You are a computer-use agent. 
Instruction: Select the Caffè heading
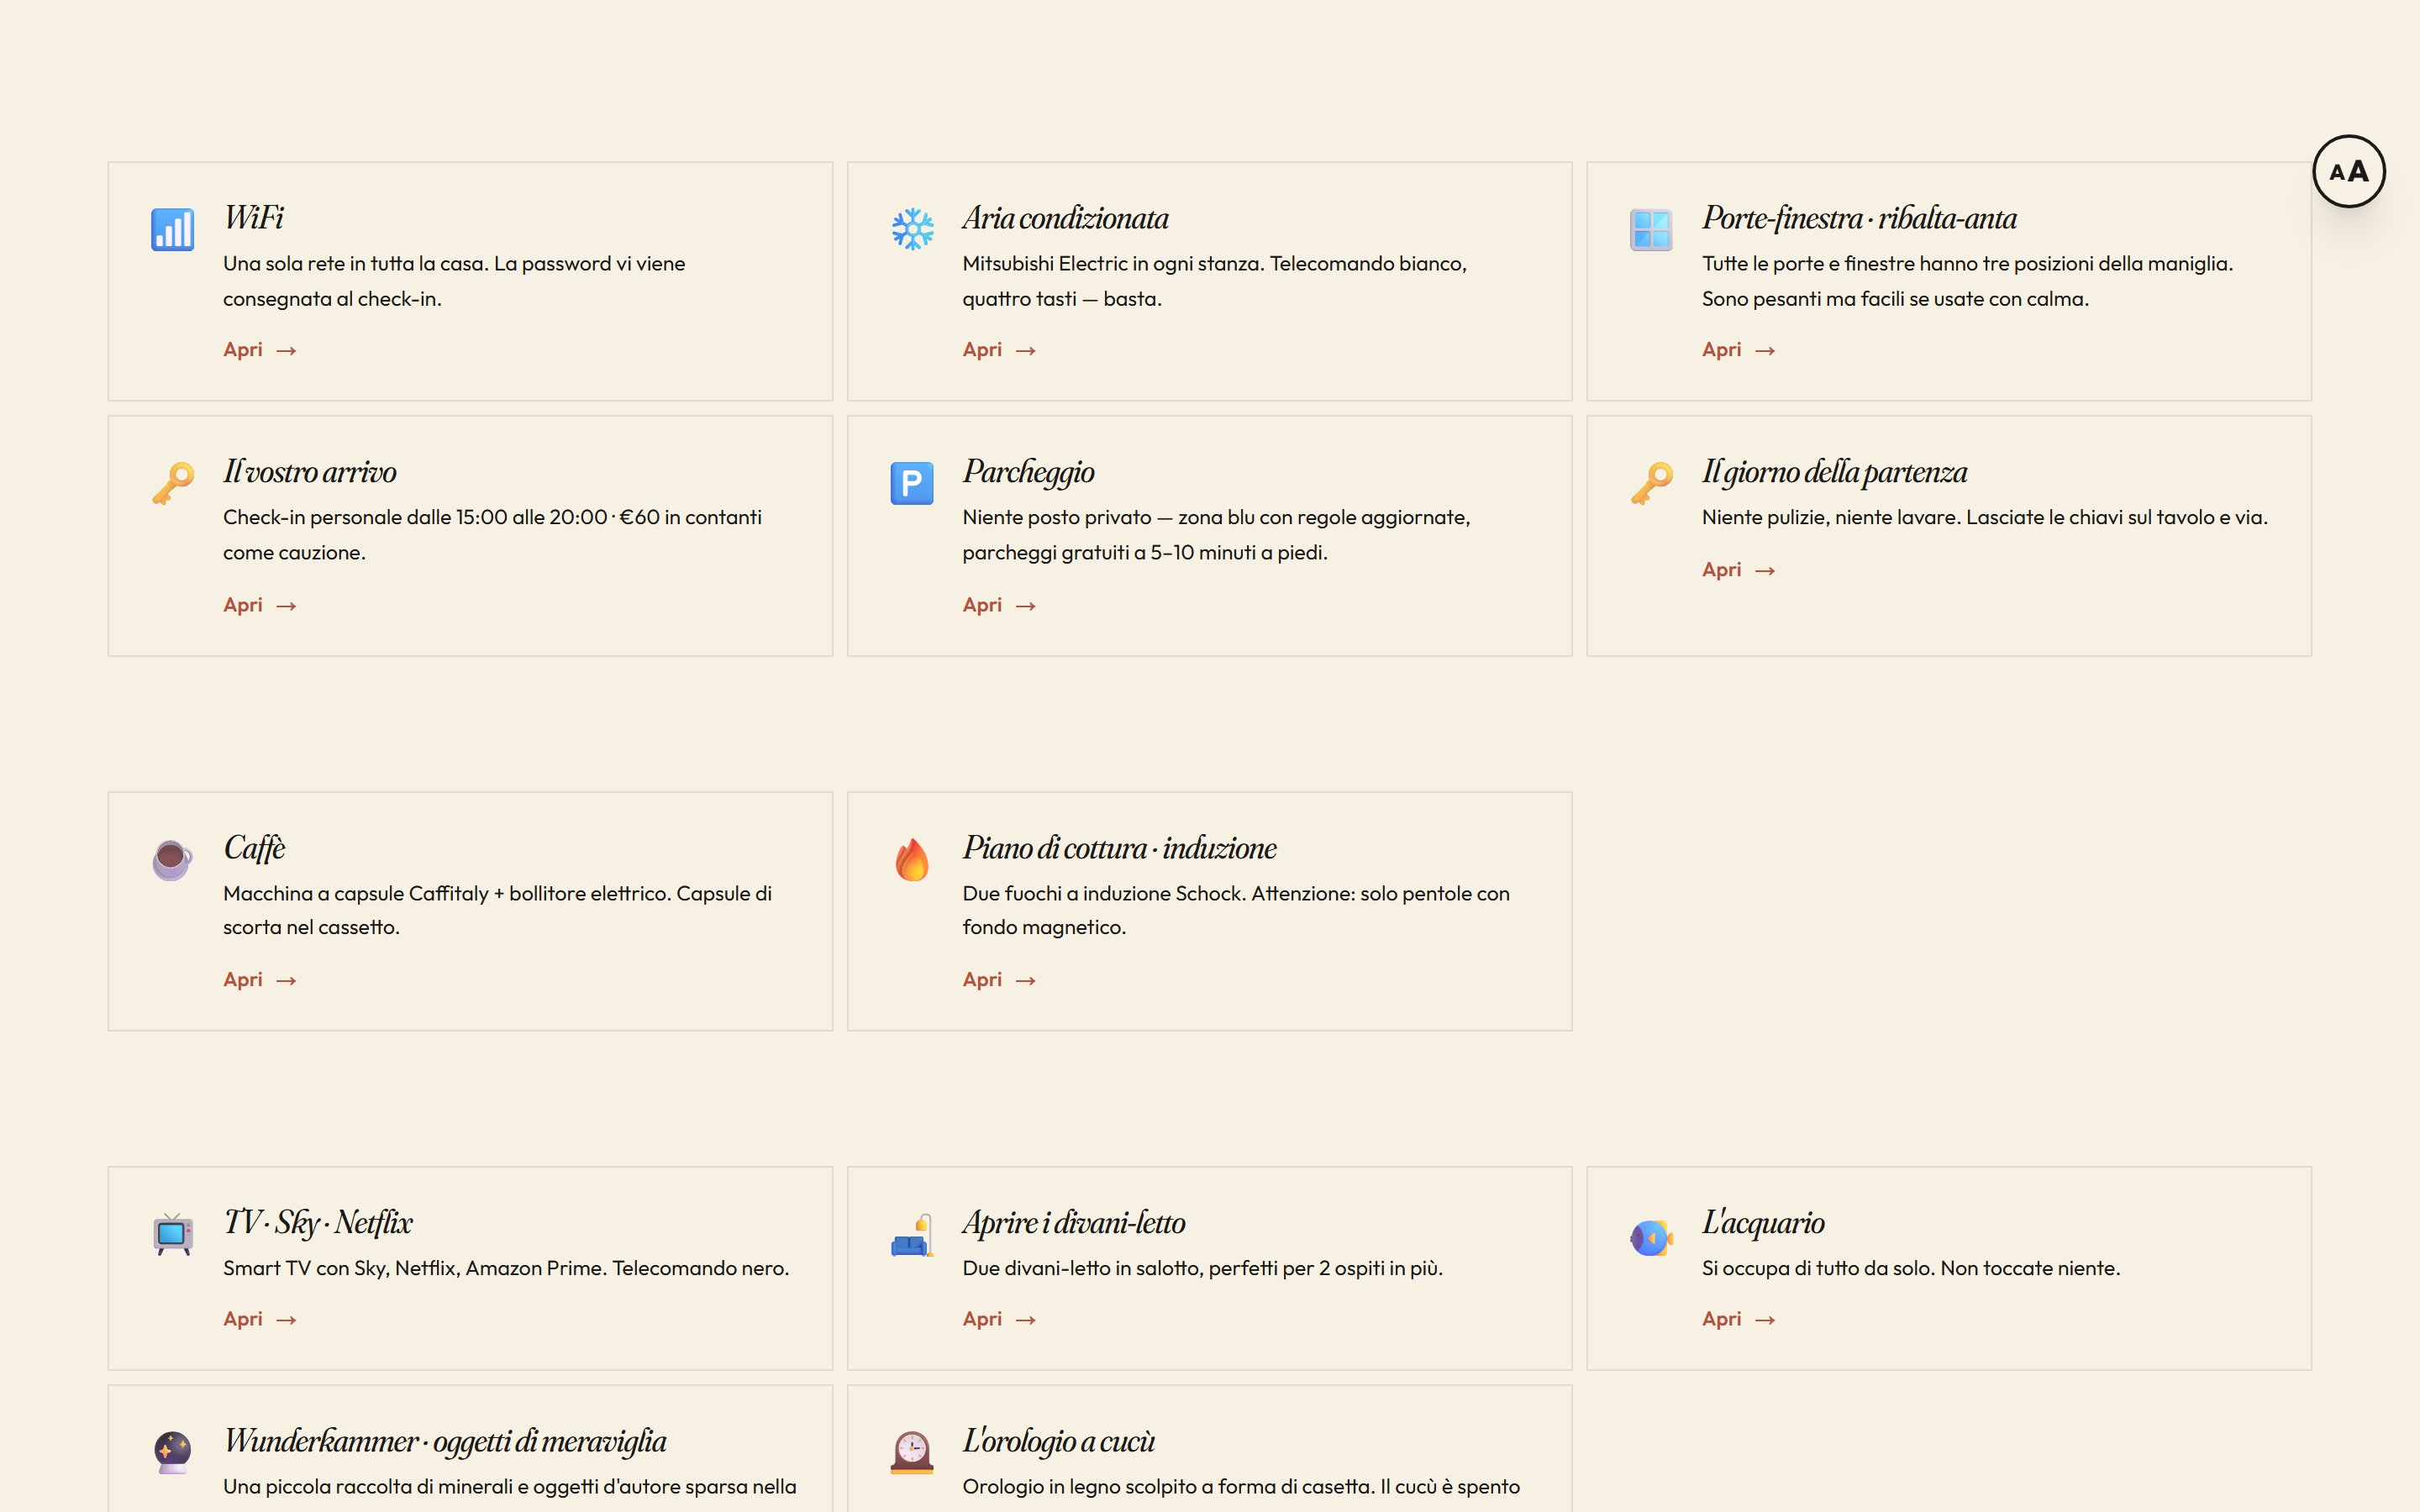tap(254, 848)
